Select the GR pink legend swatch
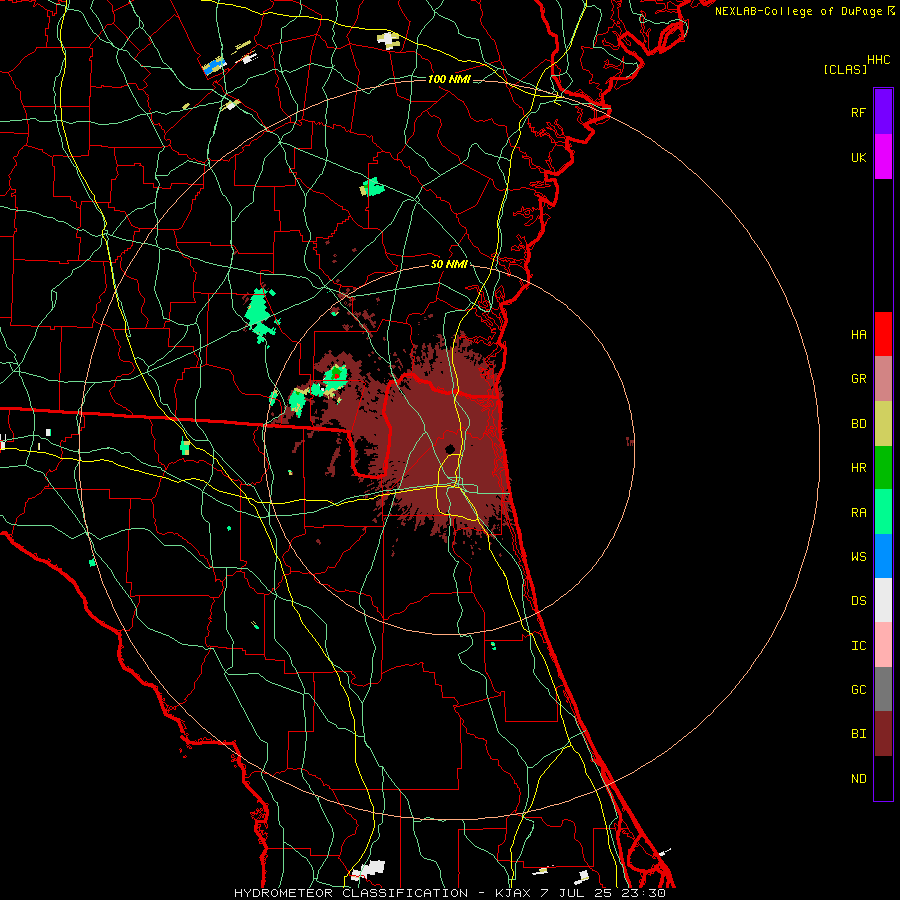 pos(883,379)
